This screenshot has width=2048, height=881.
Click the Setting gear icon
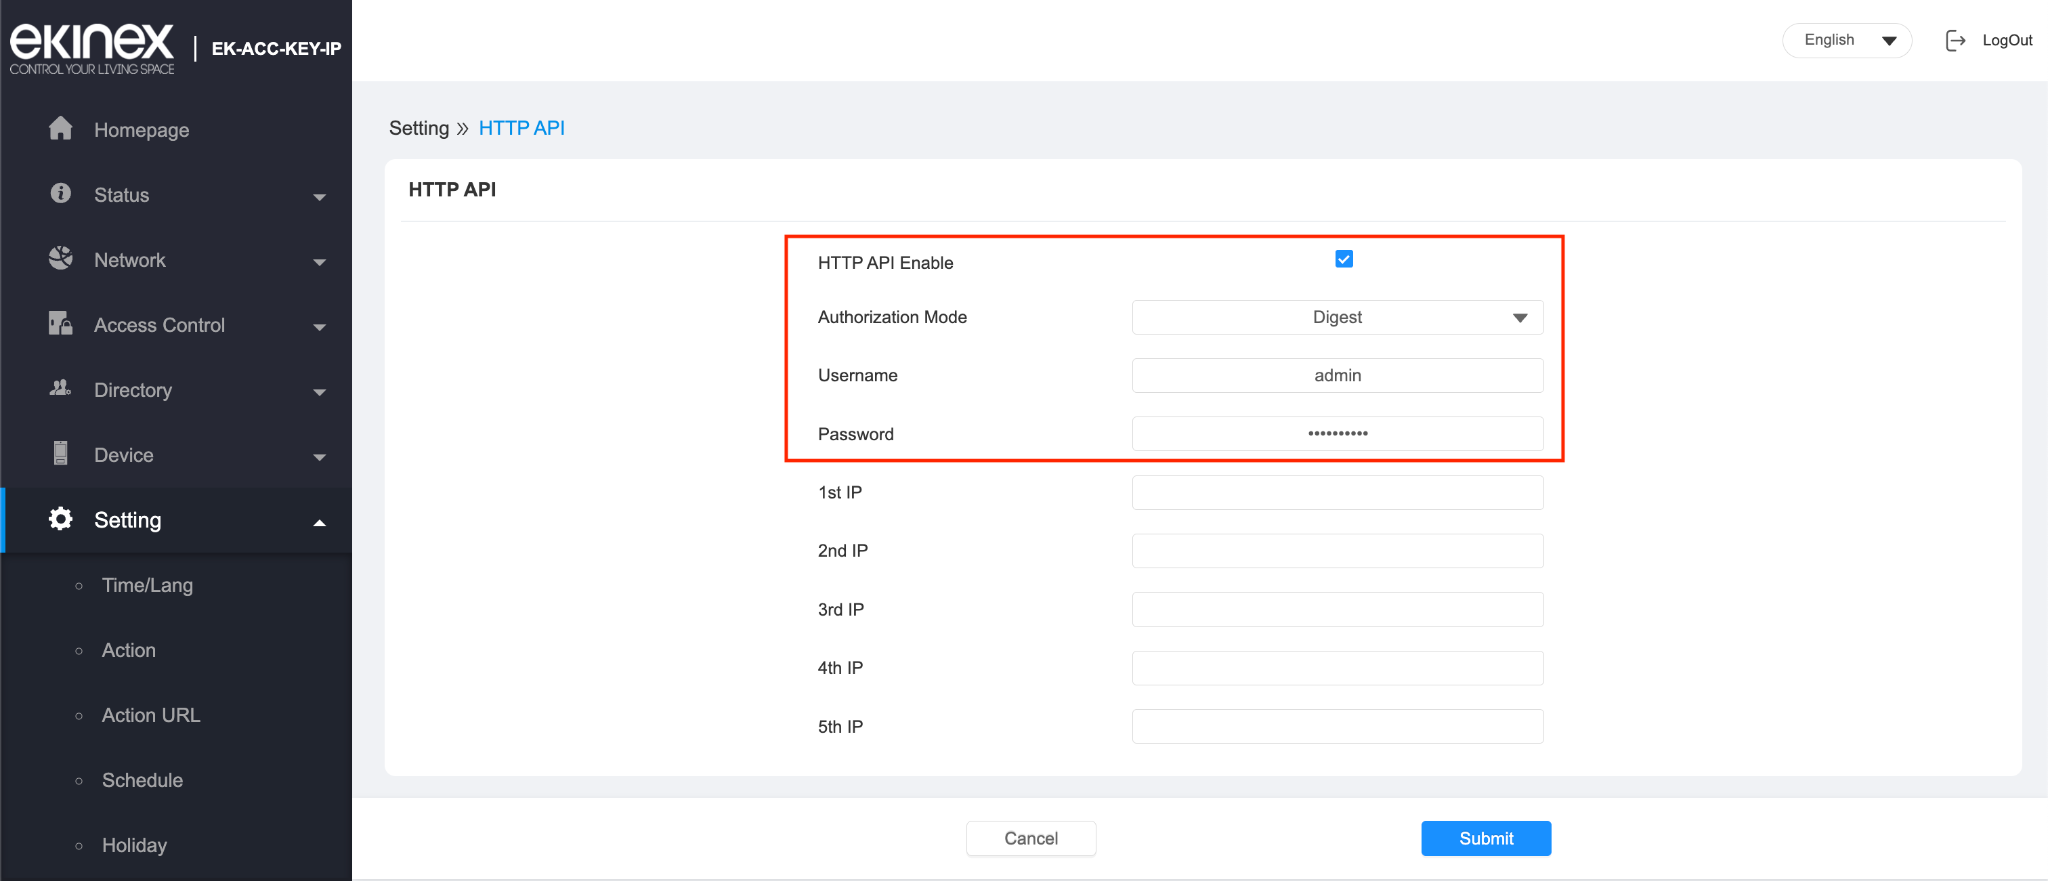61,518
